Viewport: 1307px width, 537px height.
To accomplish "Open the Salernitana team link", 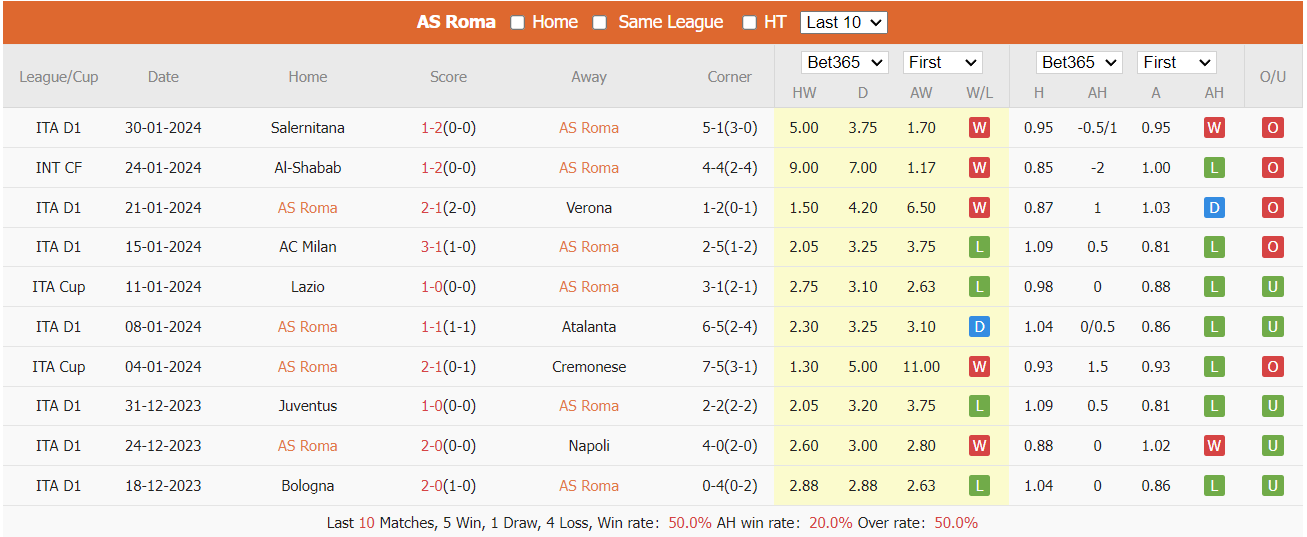I will click(308, 128).
